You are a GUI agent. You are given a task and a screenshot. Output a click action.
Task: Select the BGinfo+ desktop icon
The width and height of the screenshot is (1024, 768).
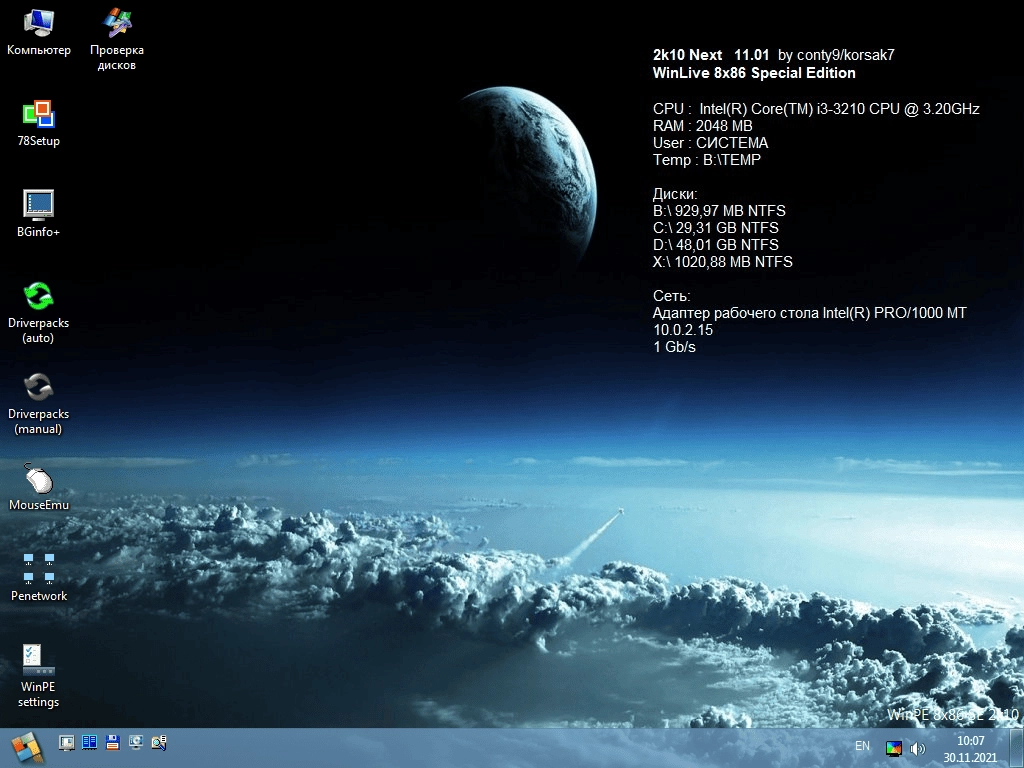coord(39,214)
